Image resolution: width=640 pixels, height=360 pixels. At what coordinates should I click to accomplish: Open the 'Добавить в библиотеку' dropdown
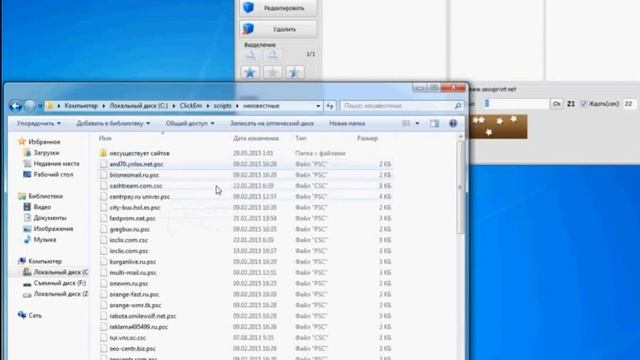113,123
